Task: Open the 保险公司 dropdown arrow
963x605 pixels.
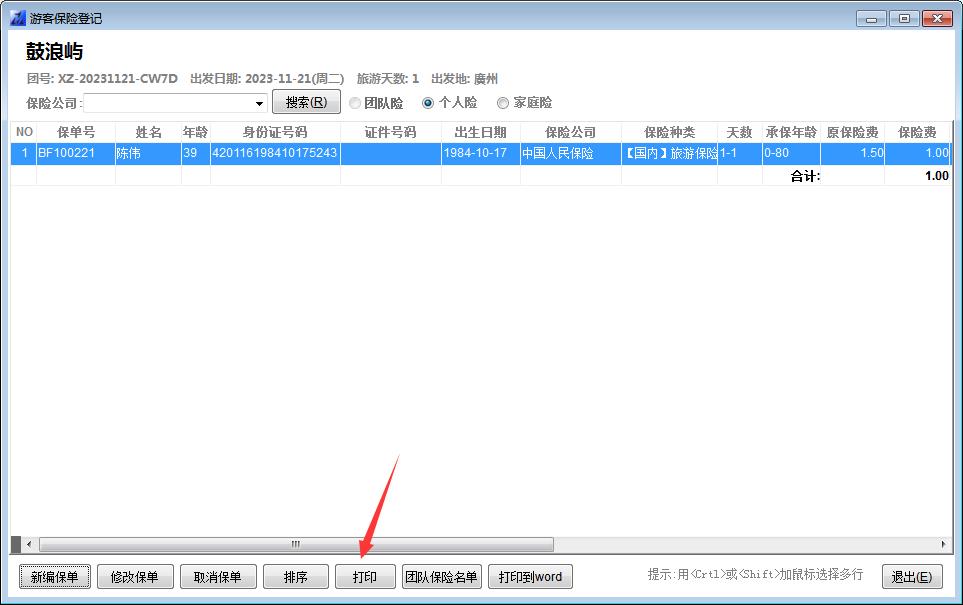Action: coord(259,103)
